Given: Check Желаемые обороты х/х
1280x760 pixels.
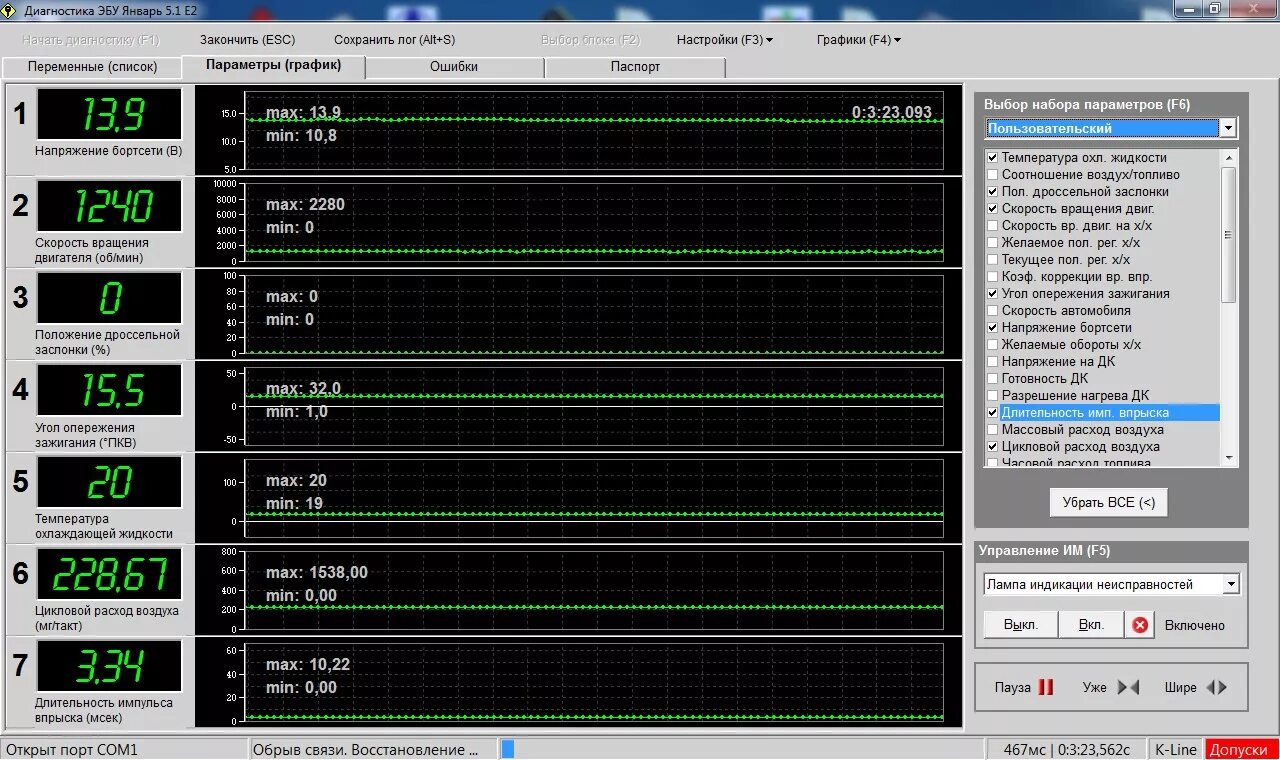Looking at the screenshot, I should tap(993, 345).
